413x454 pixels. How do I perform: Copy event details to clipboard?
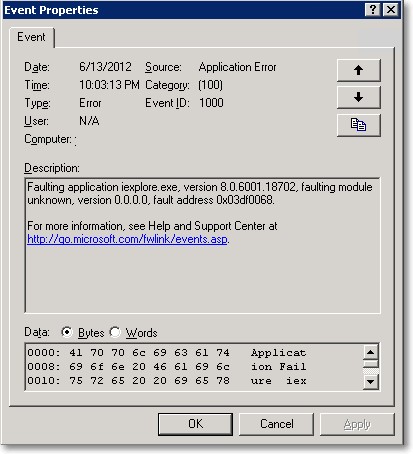tap(359, 125)
